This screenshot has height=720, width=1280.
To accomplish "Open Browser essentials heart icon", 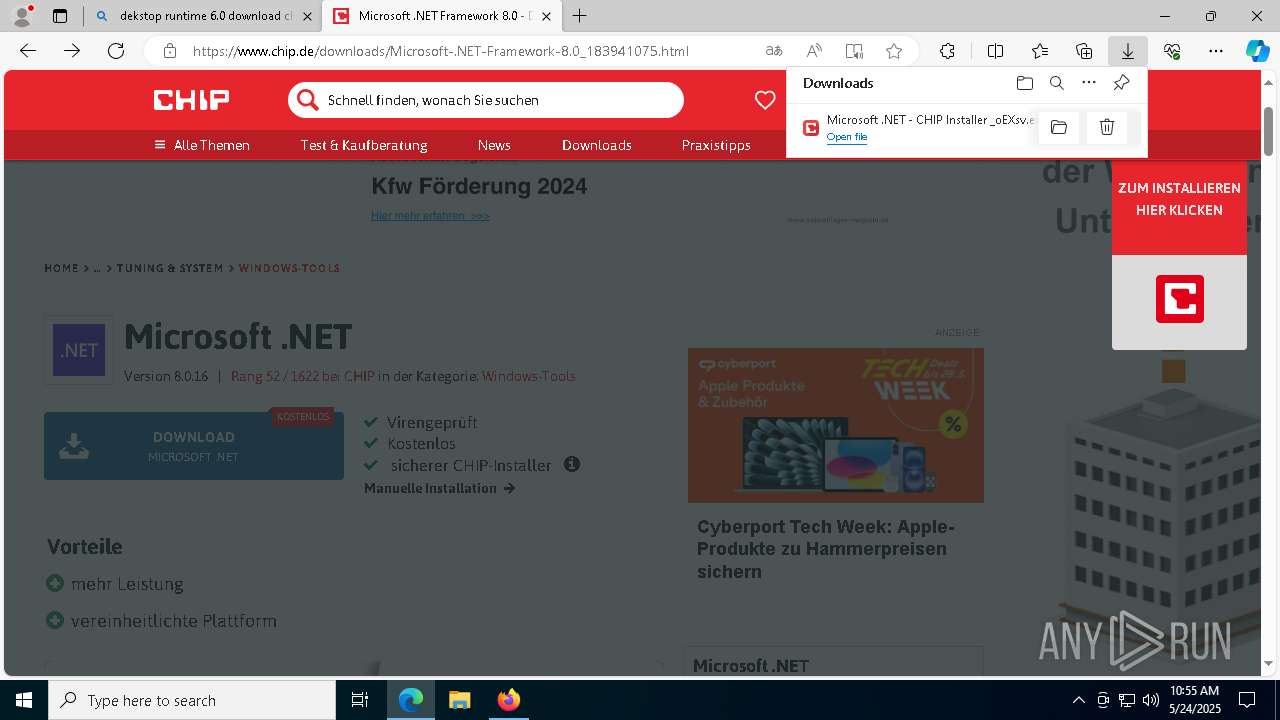I will [x=1172, y=51].
